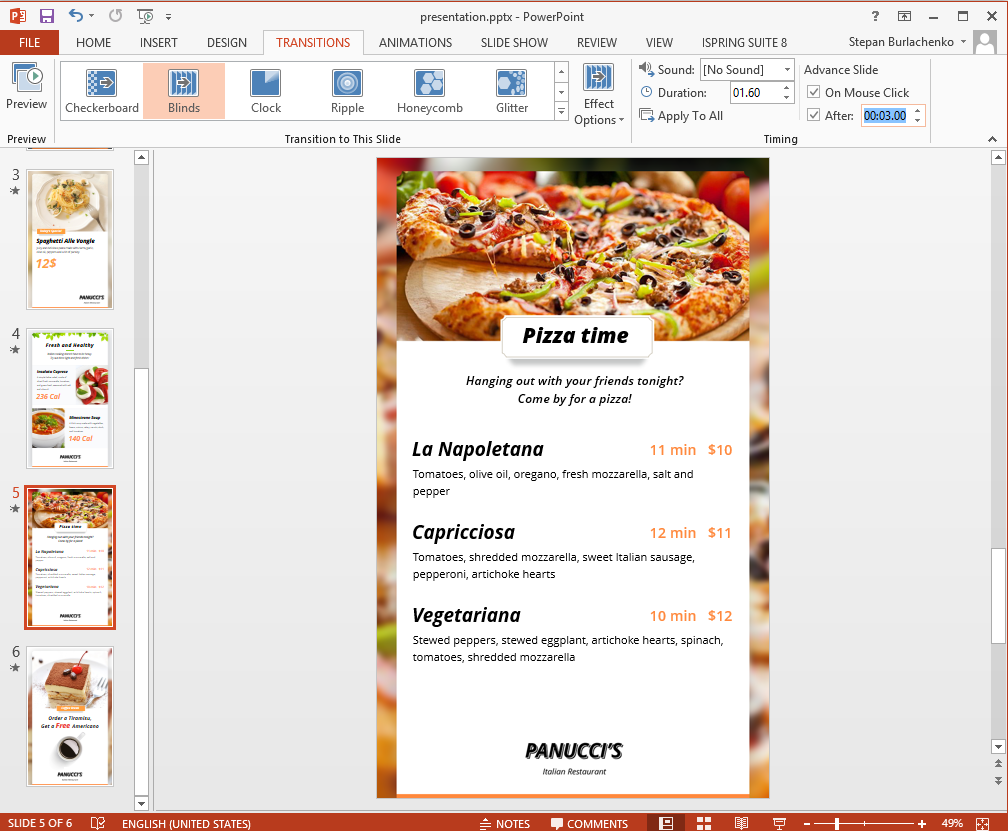Decrease After time with down arrow

tap(917, 121)
